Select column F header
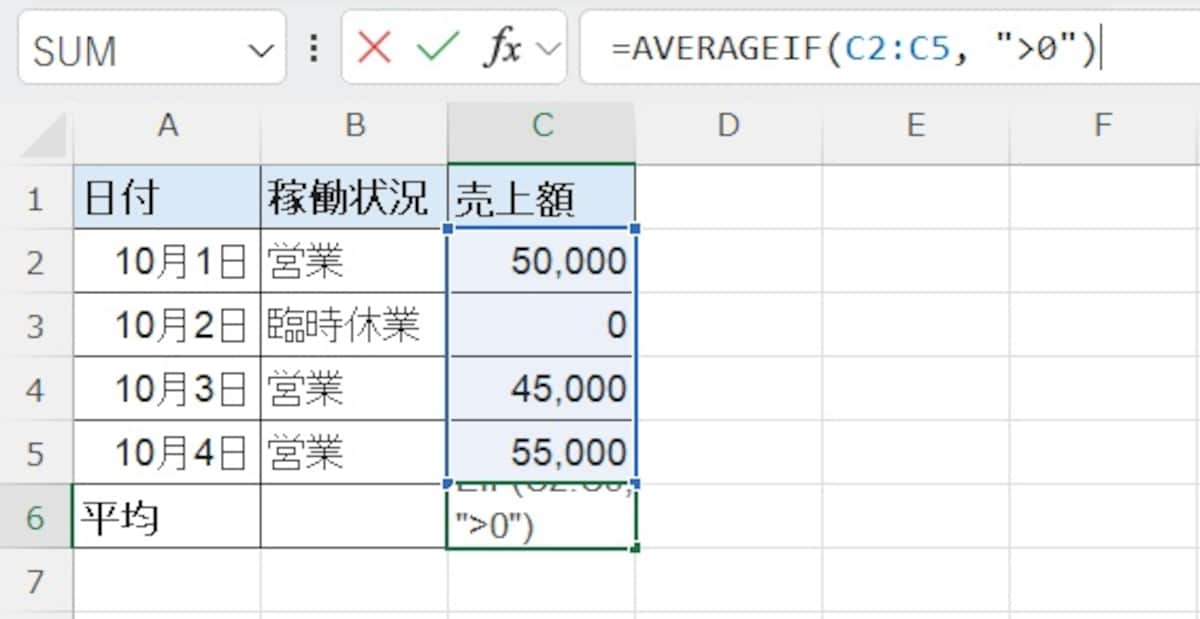The image size is (1200, 619). 1103,125
